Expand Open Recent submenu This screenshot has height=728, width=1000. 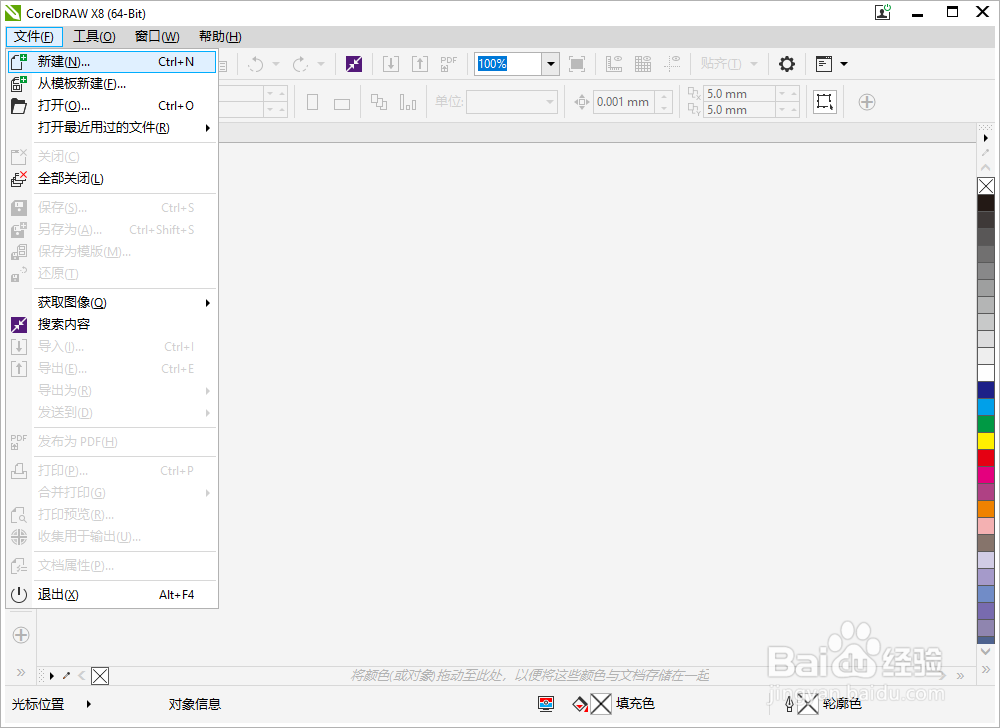(207, 128)
